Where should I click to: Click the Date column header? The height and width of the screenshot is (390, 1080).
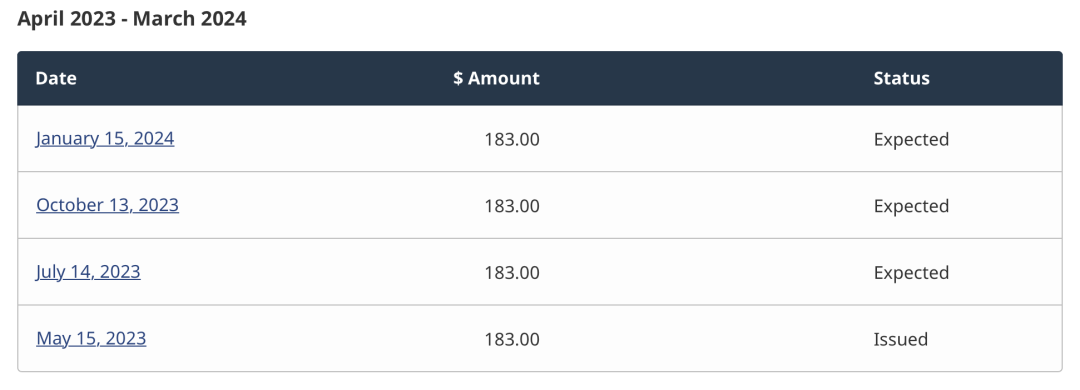coord(56,79)
